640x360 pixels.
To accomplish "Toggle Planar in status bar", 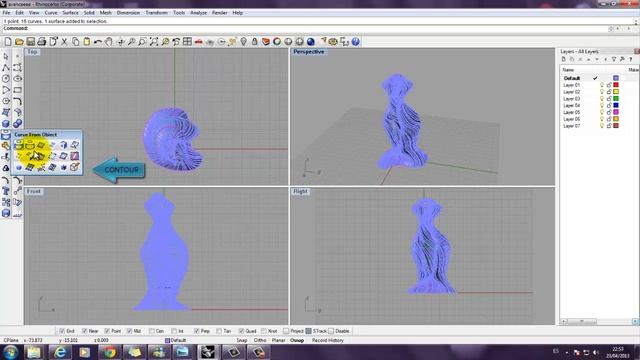I will (x=278, y=340).
